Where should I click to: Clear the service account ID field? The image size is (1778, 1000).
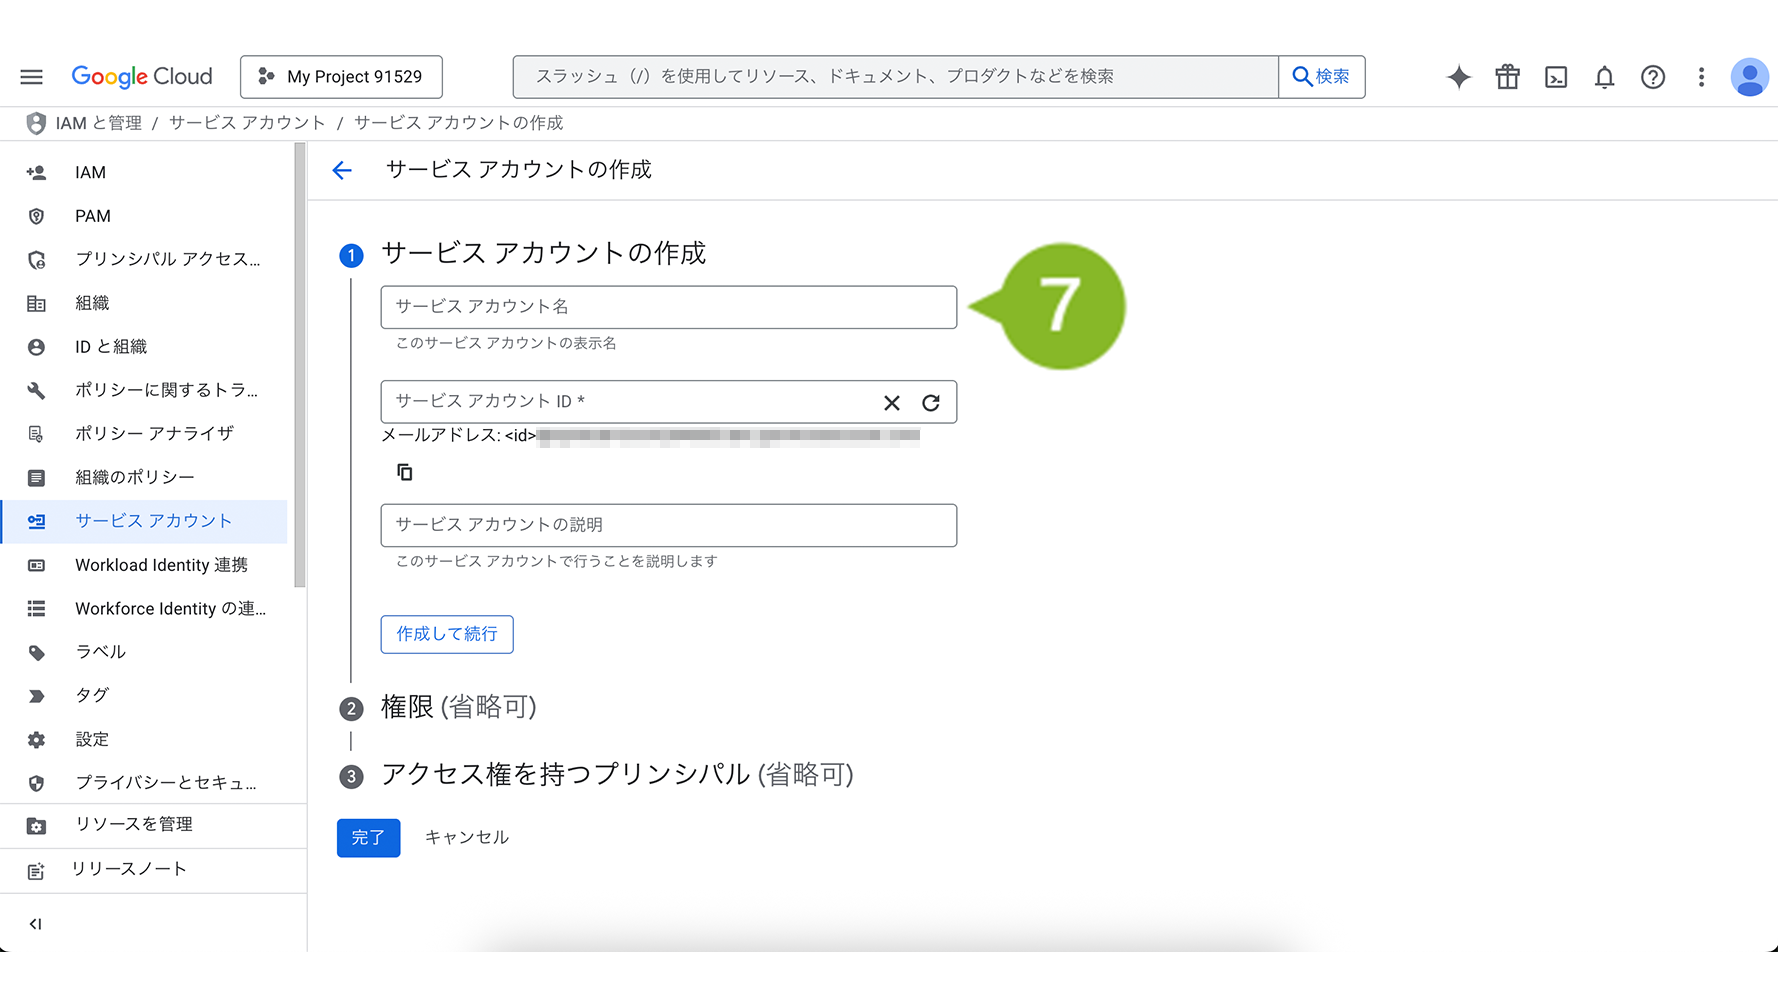(892, 403)
